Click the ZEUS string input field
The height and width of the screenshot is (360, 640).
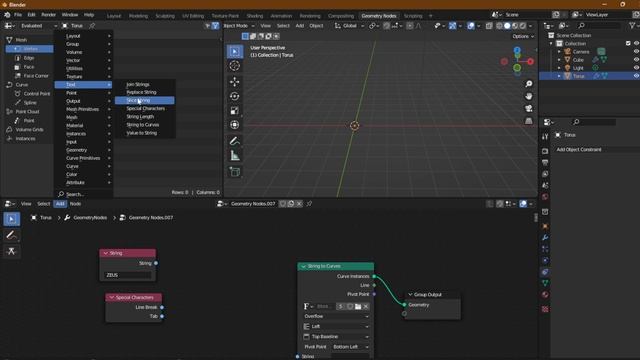pyautogui.click(x=128, y=276)
